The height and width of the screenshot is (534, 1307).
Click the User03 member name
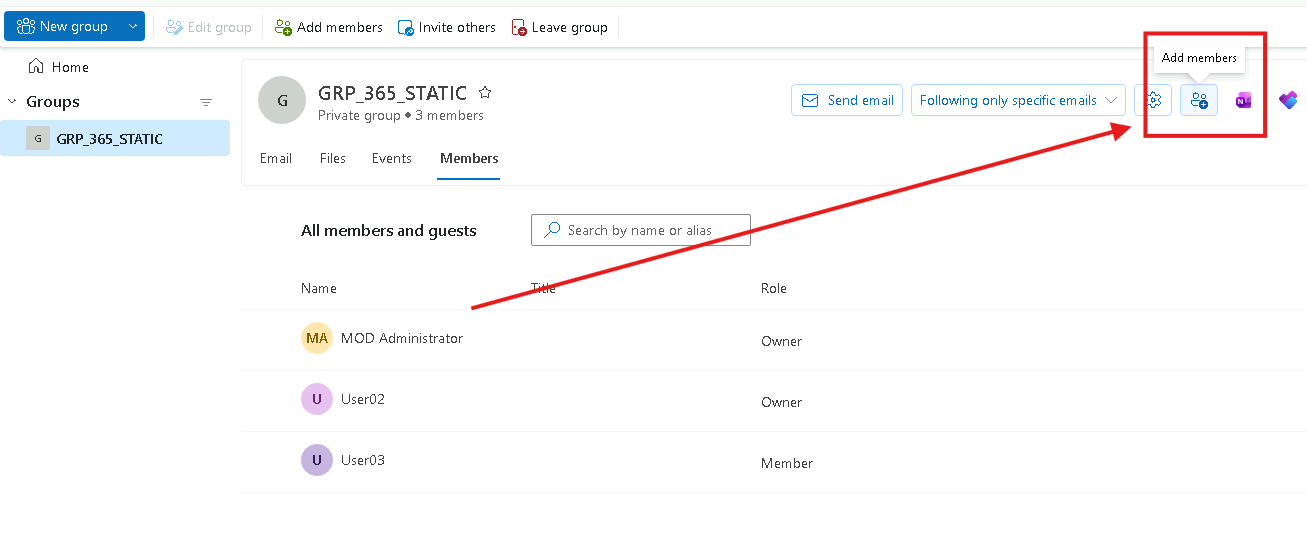[363, 460]
